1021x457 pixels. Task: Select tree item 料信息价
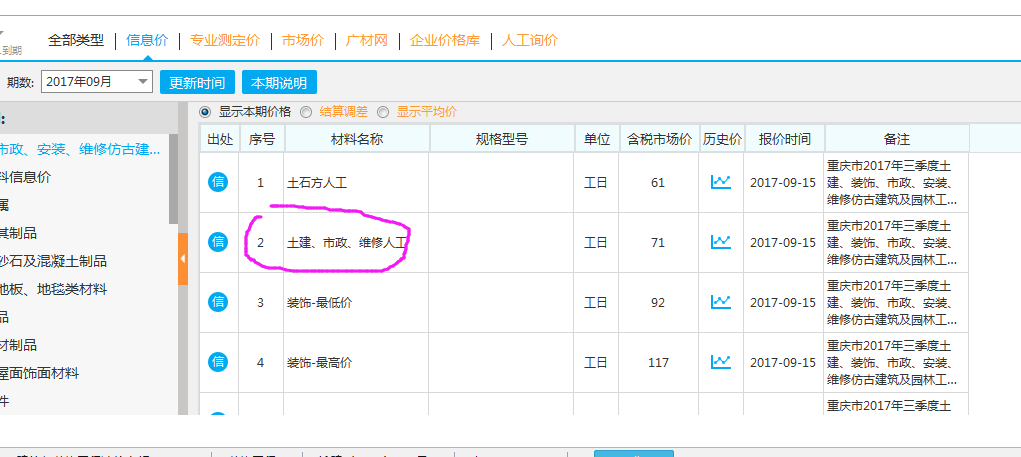26,177
